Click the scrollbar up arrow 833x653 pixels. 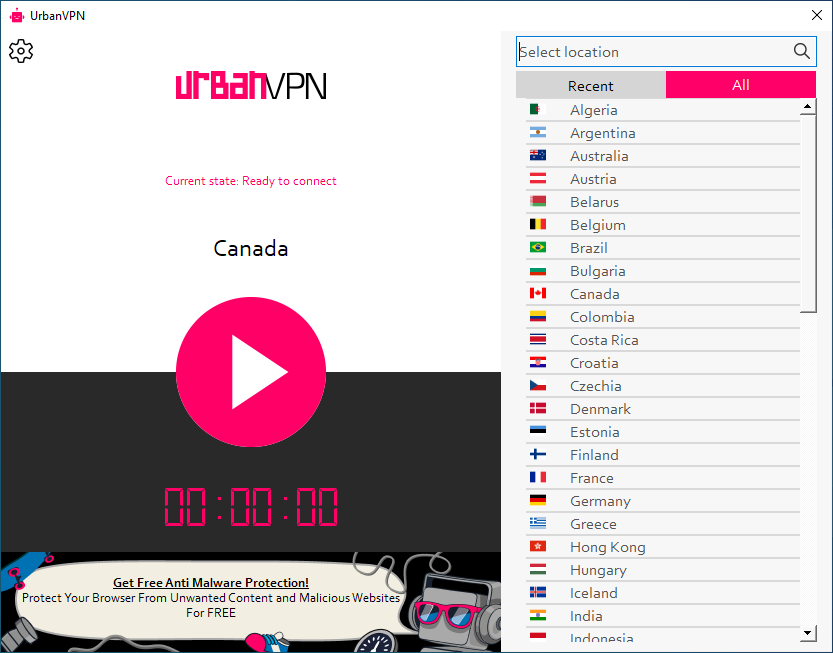pos(808,108)
